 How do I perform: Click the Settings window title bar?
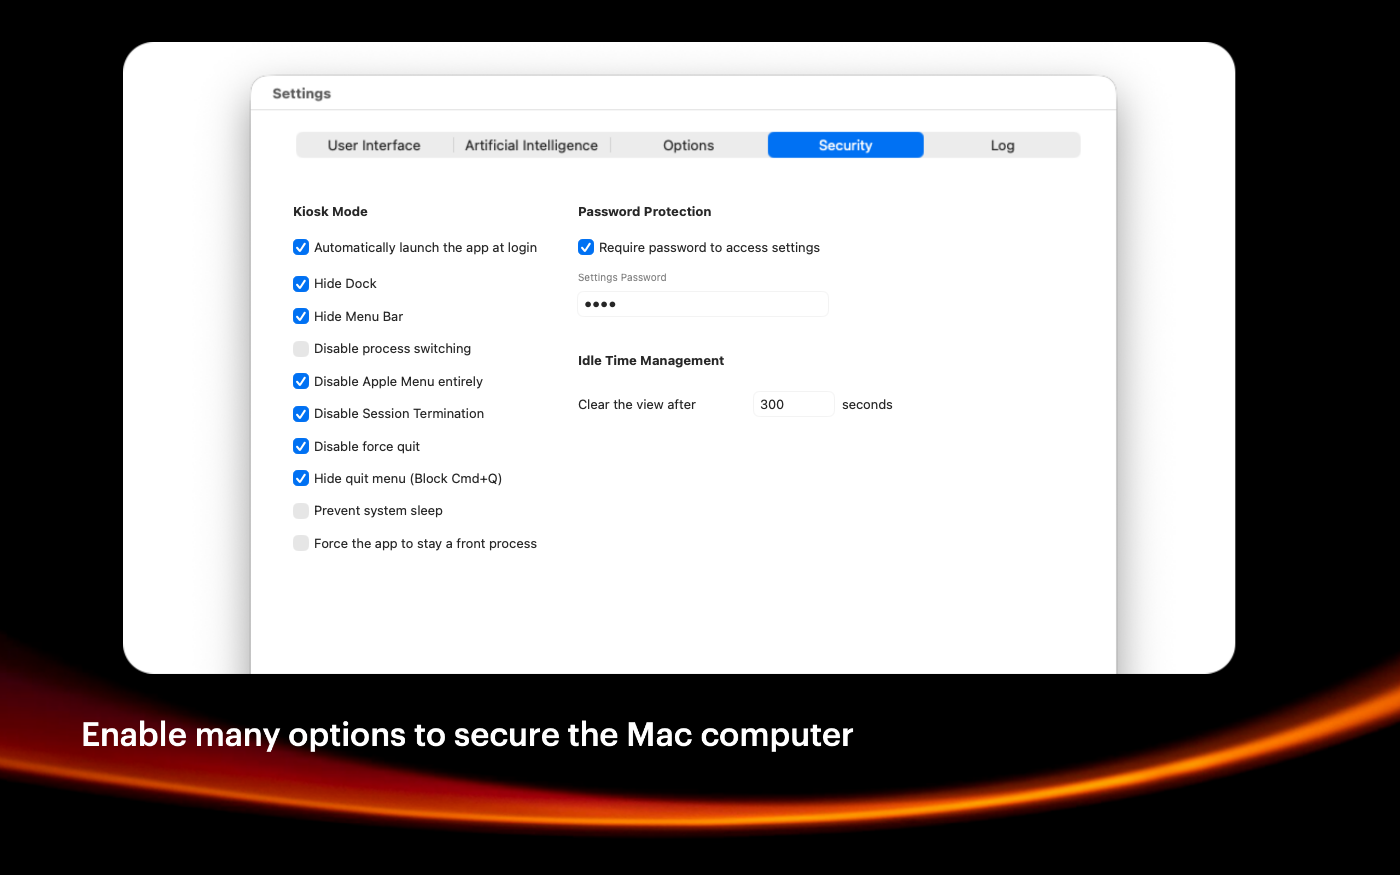coord(683,93)
